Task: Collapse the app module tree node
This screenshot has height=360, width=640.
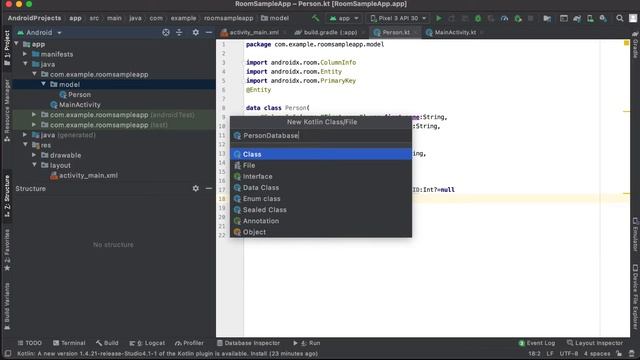Action: tap(16, 44)
